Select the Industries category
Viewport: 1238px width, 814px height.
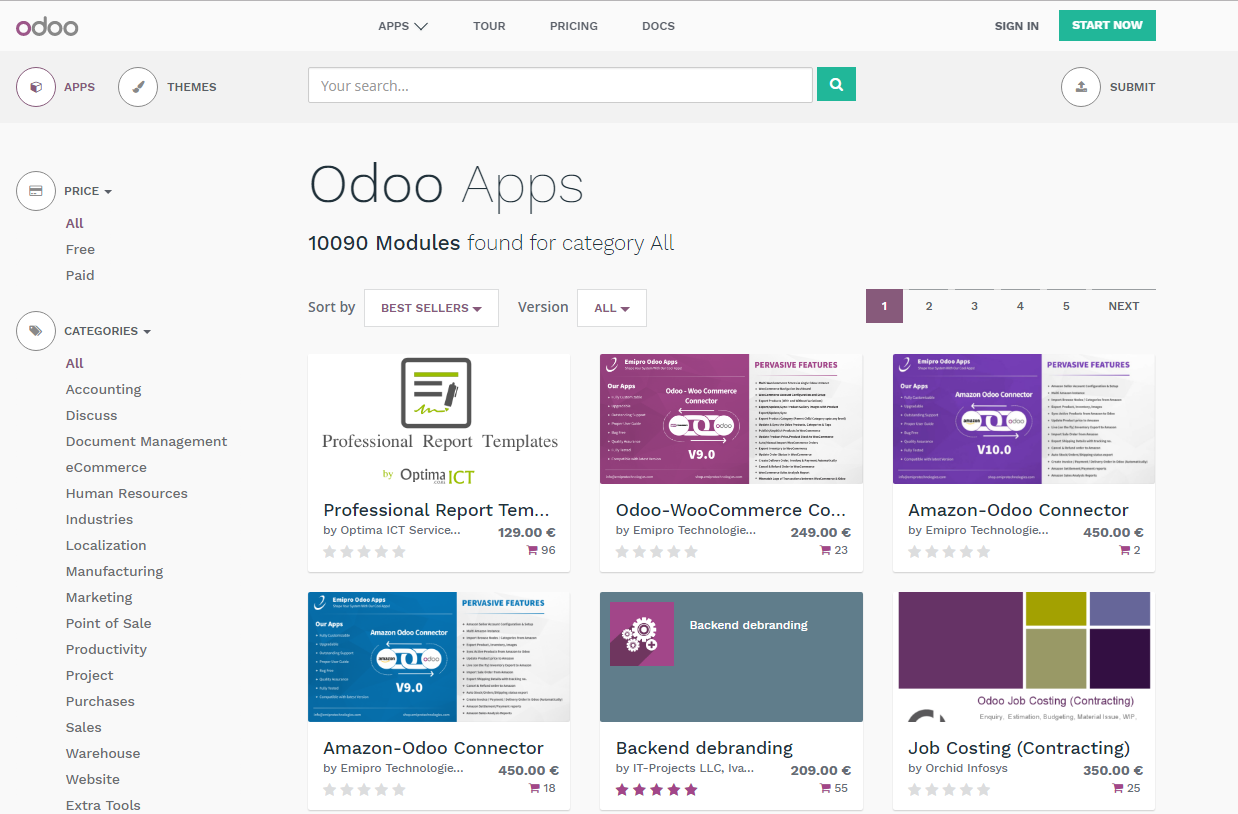click(100, 519)
